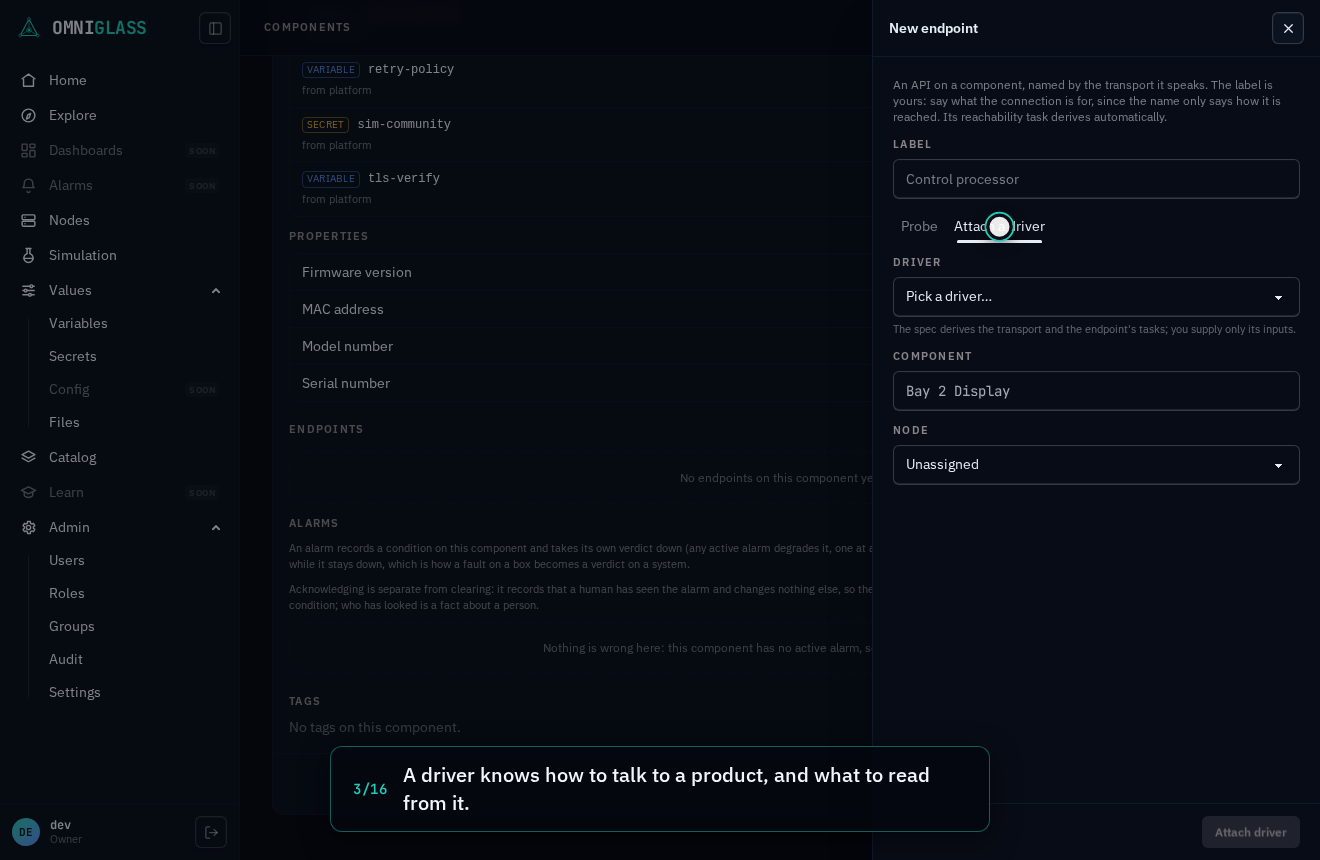The width and height of the screenshot is (1320, 860).
Task: Switch to the Probe tab
Action: pos(919,227)
